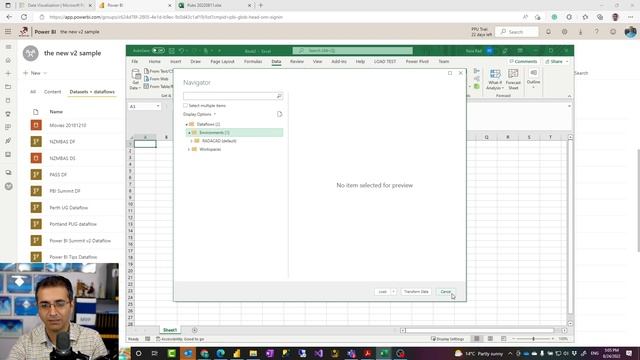This screenshot has height=360, width=640.
Task: Click the Power BI Search box
Action: (517, 31)
